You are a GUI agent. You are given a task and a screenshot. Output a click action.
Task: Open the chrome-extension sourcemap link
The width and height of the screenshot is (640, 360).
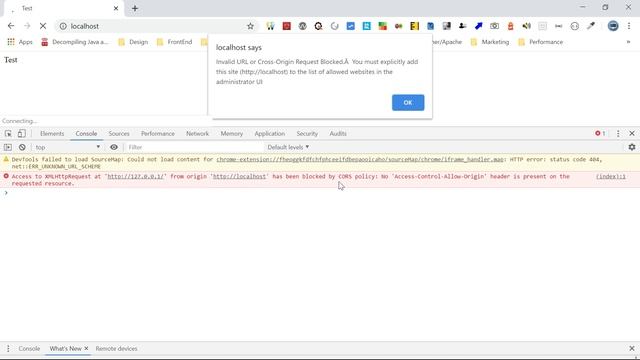(x=360, y=159)
